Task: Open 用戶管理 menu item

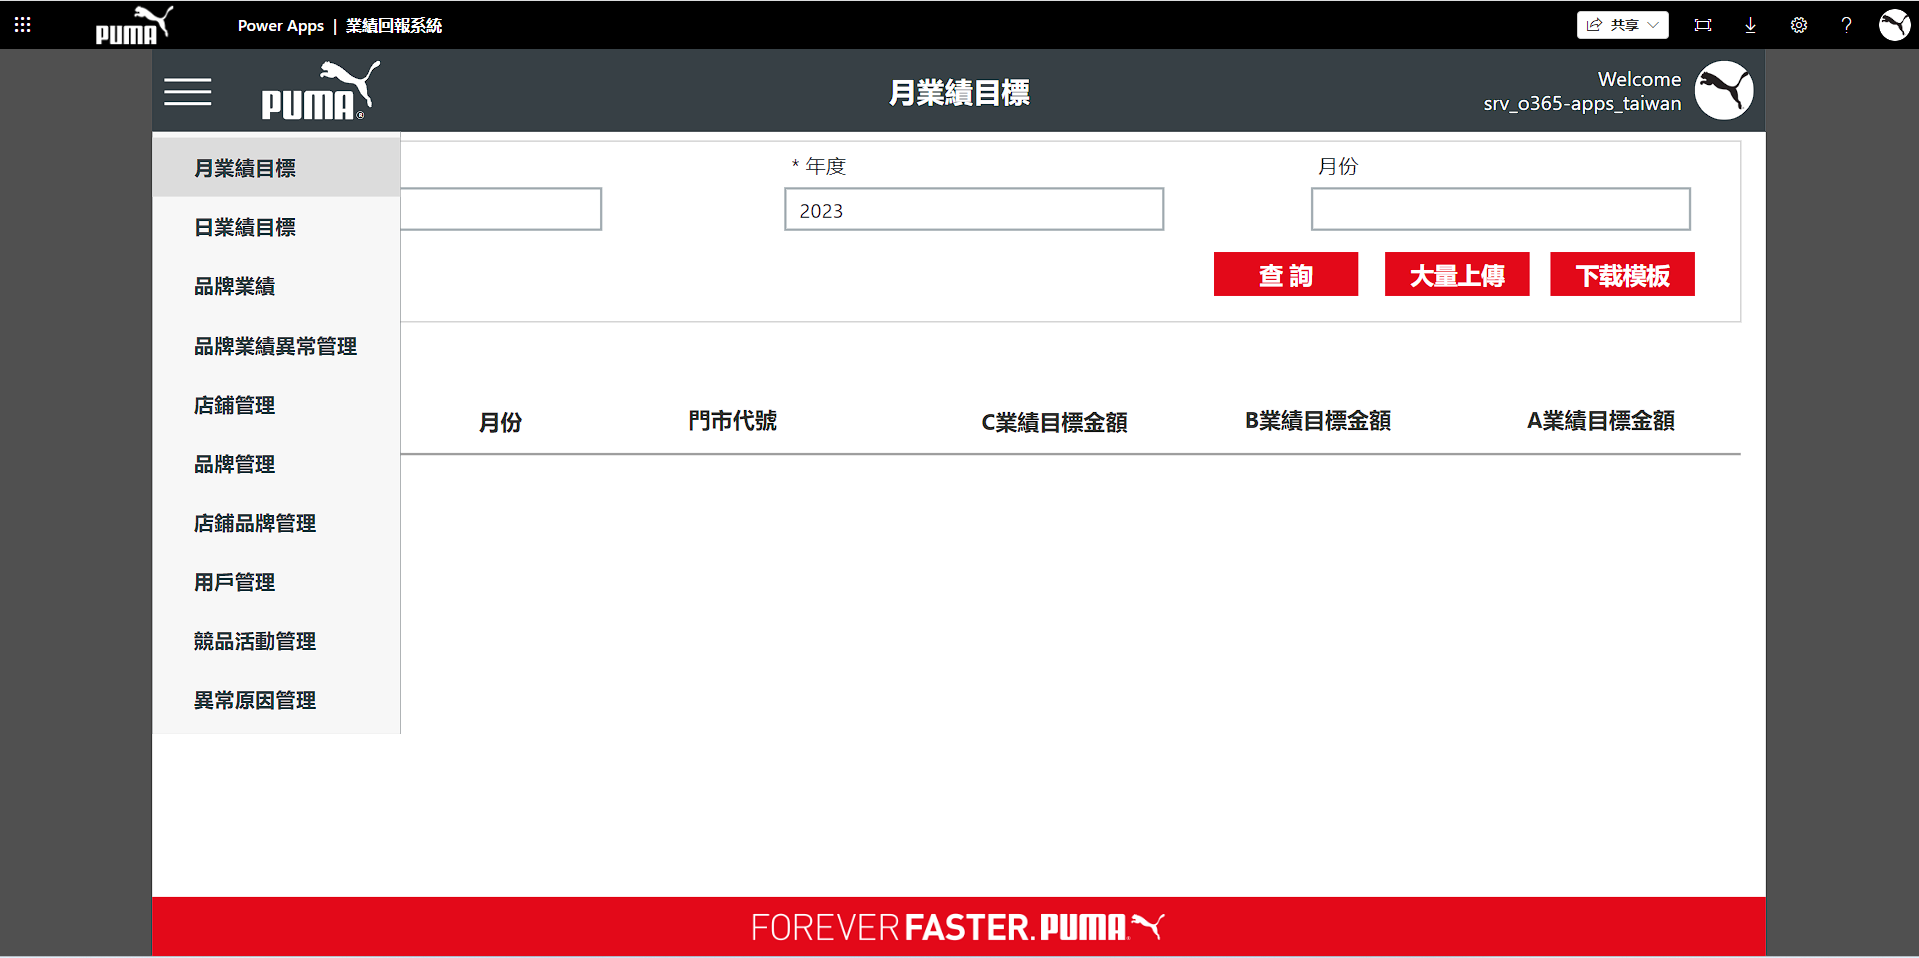Action: coord(276,582)
